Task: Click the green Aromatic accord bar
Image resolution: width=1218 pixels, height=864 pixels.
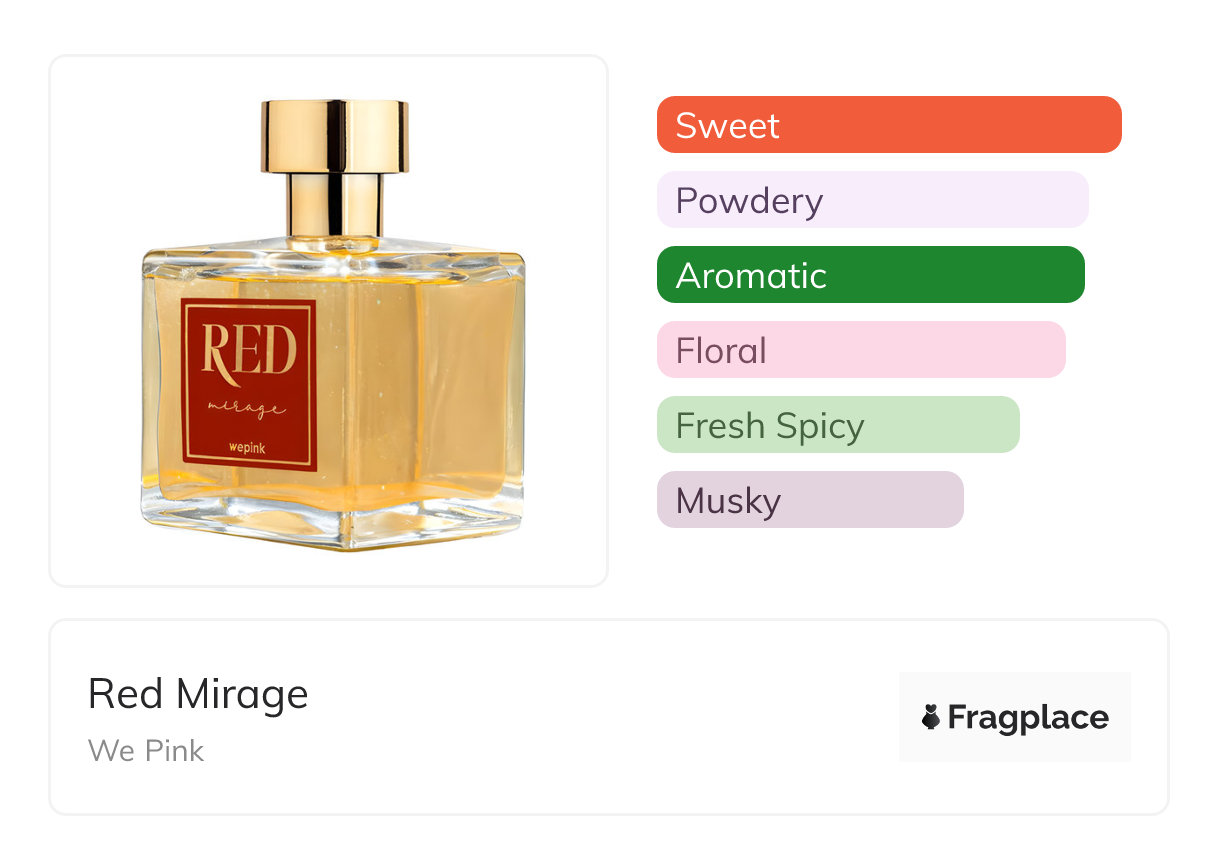Action: click(871, 275)
